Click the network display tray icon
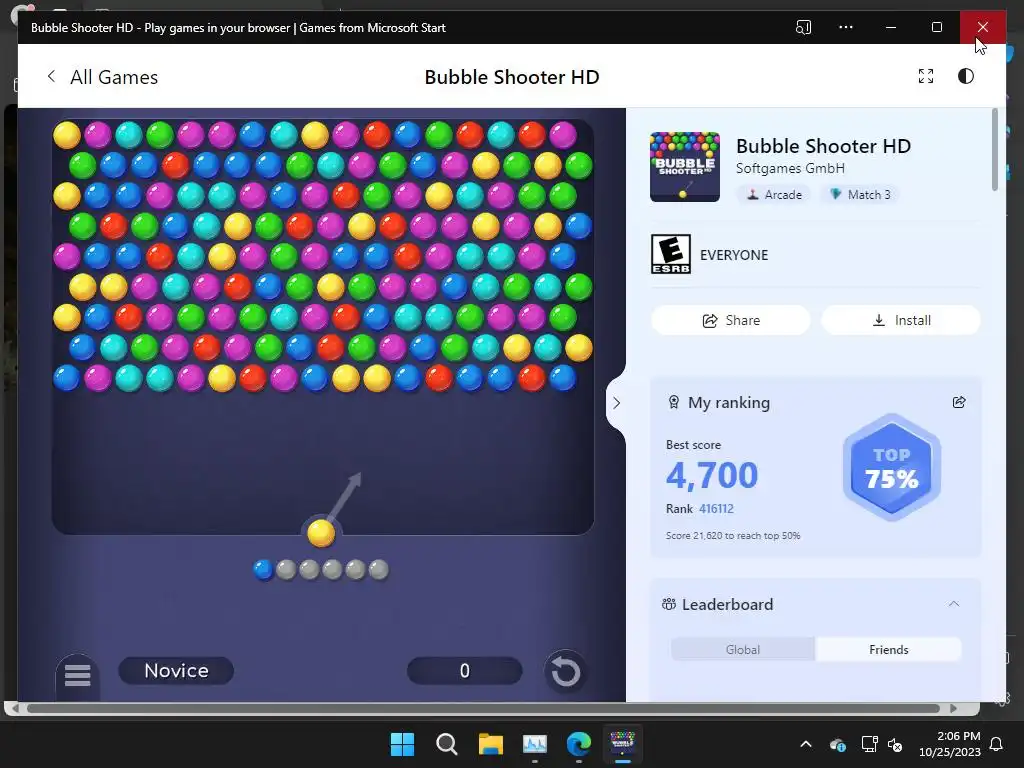Viewport: 1024px width, 768px height. tap(869, 744)
